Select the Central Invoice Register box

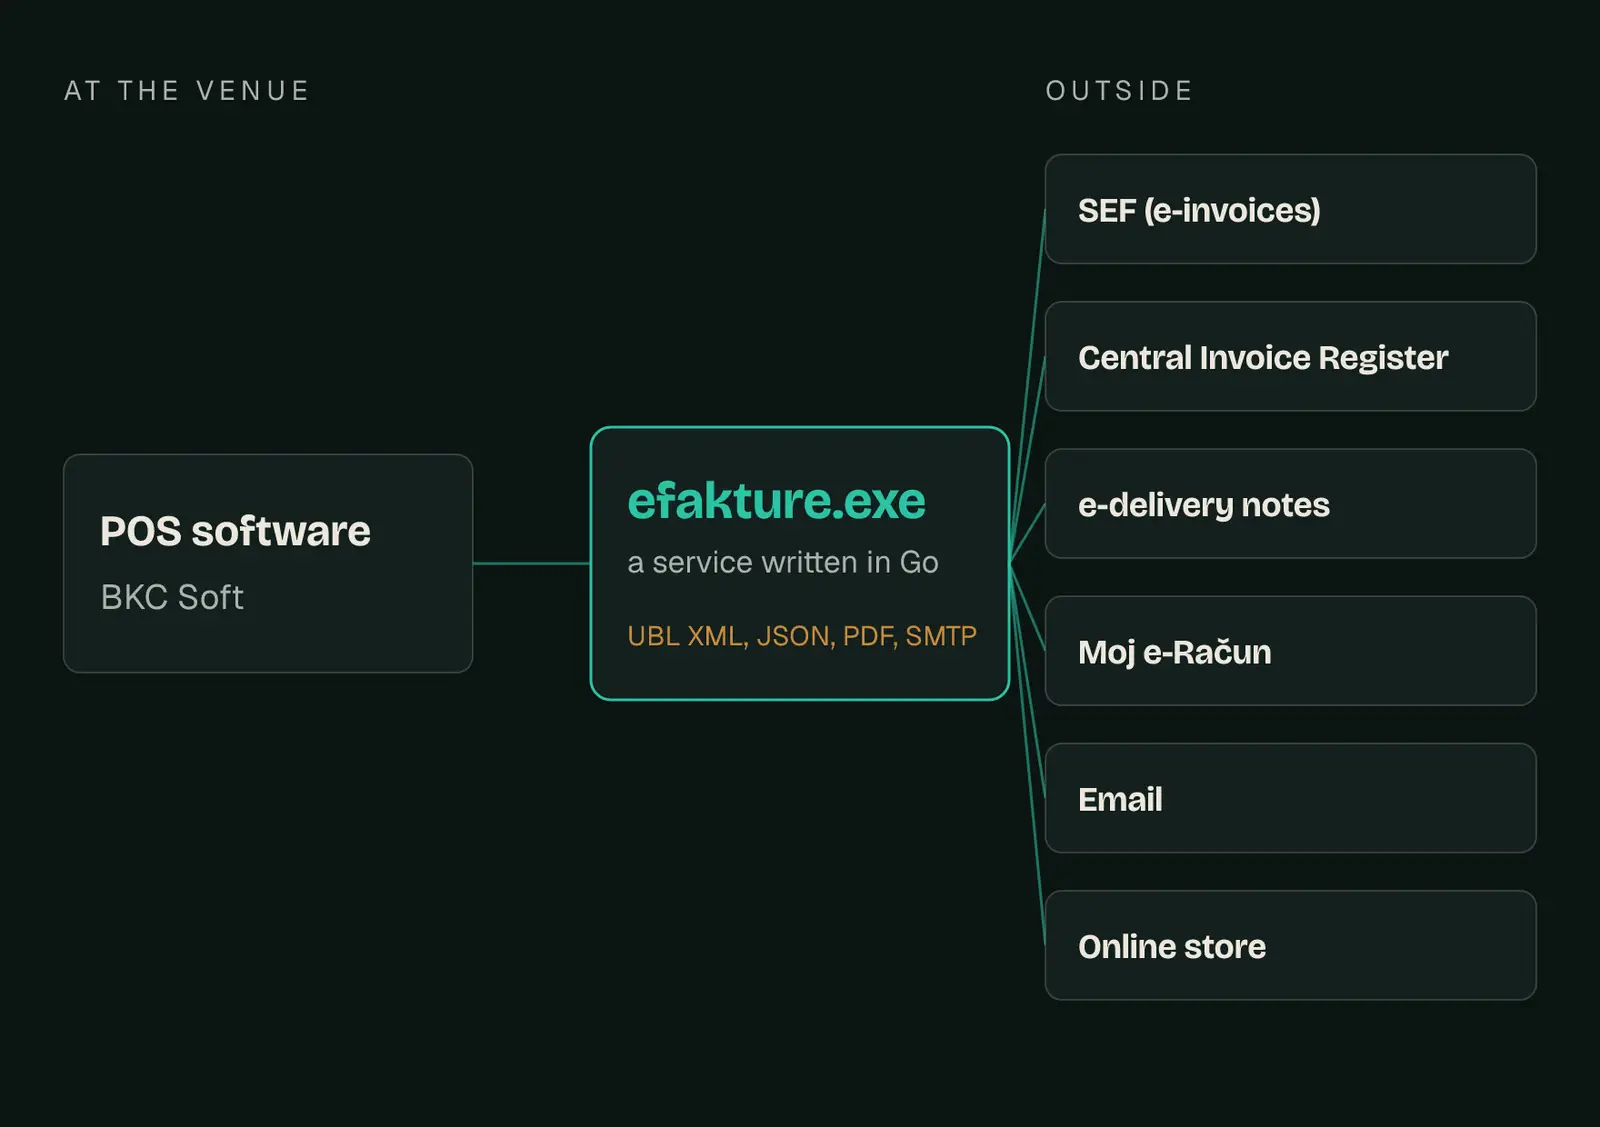(x=1290, y=356)
